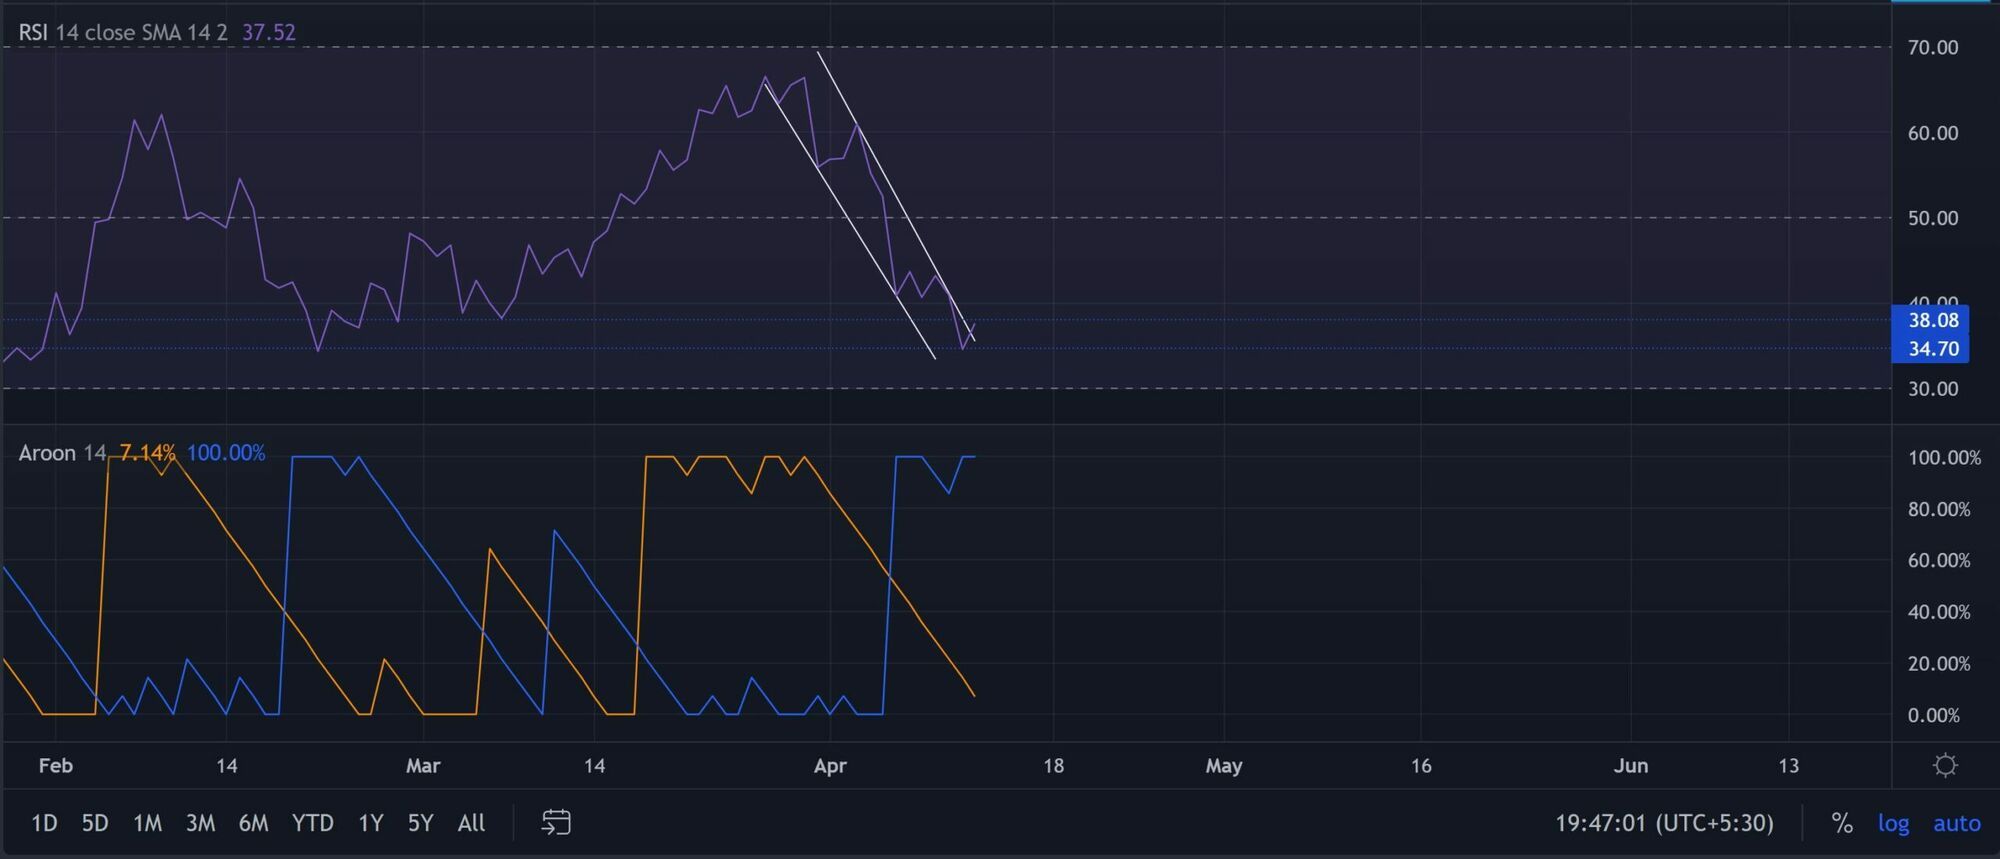Screen dimensions: 2000x859
Task: Click the 30.00 RSI axis label
Action: 1933,389
